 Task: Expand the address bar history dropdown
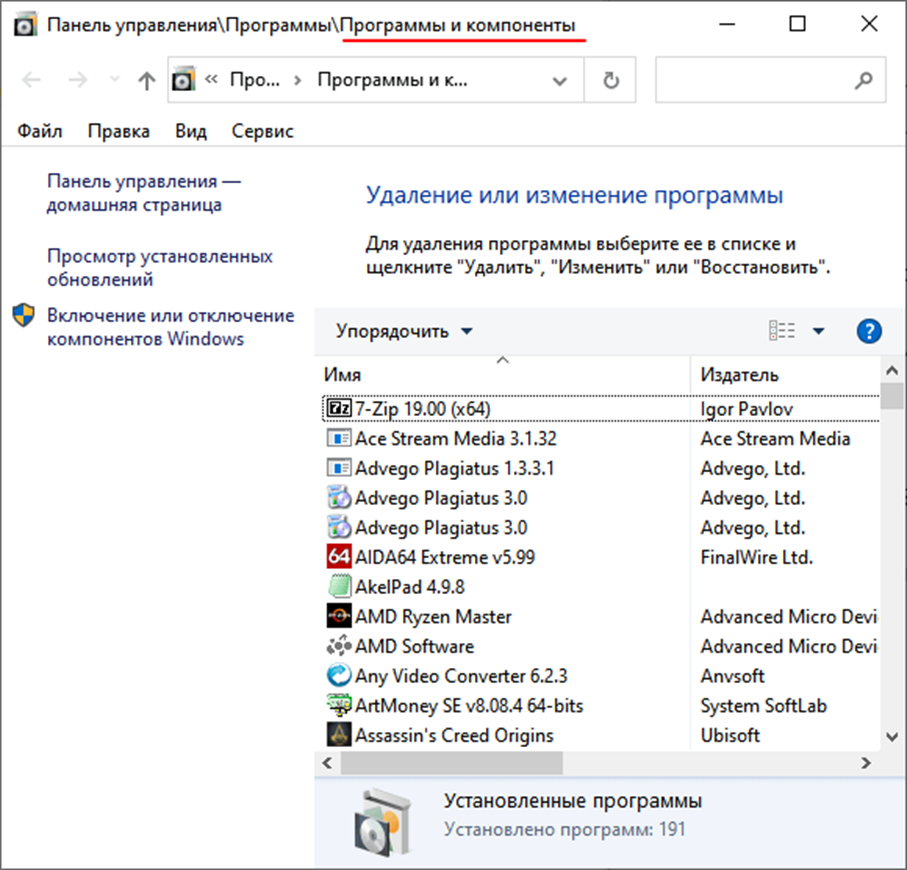[559, 80]
